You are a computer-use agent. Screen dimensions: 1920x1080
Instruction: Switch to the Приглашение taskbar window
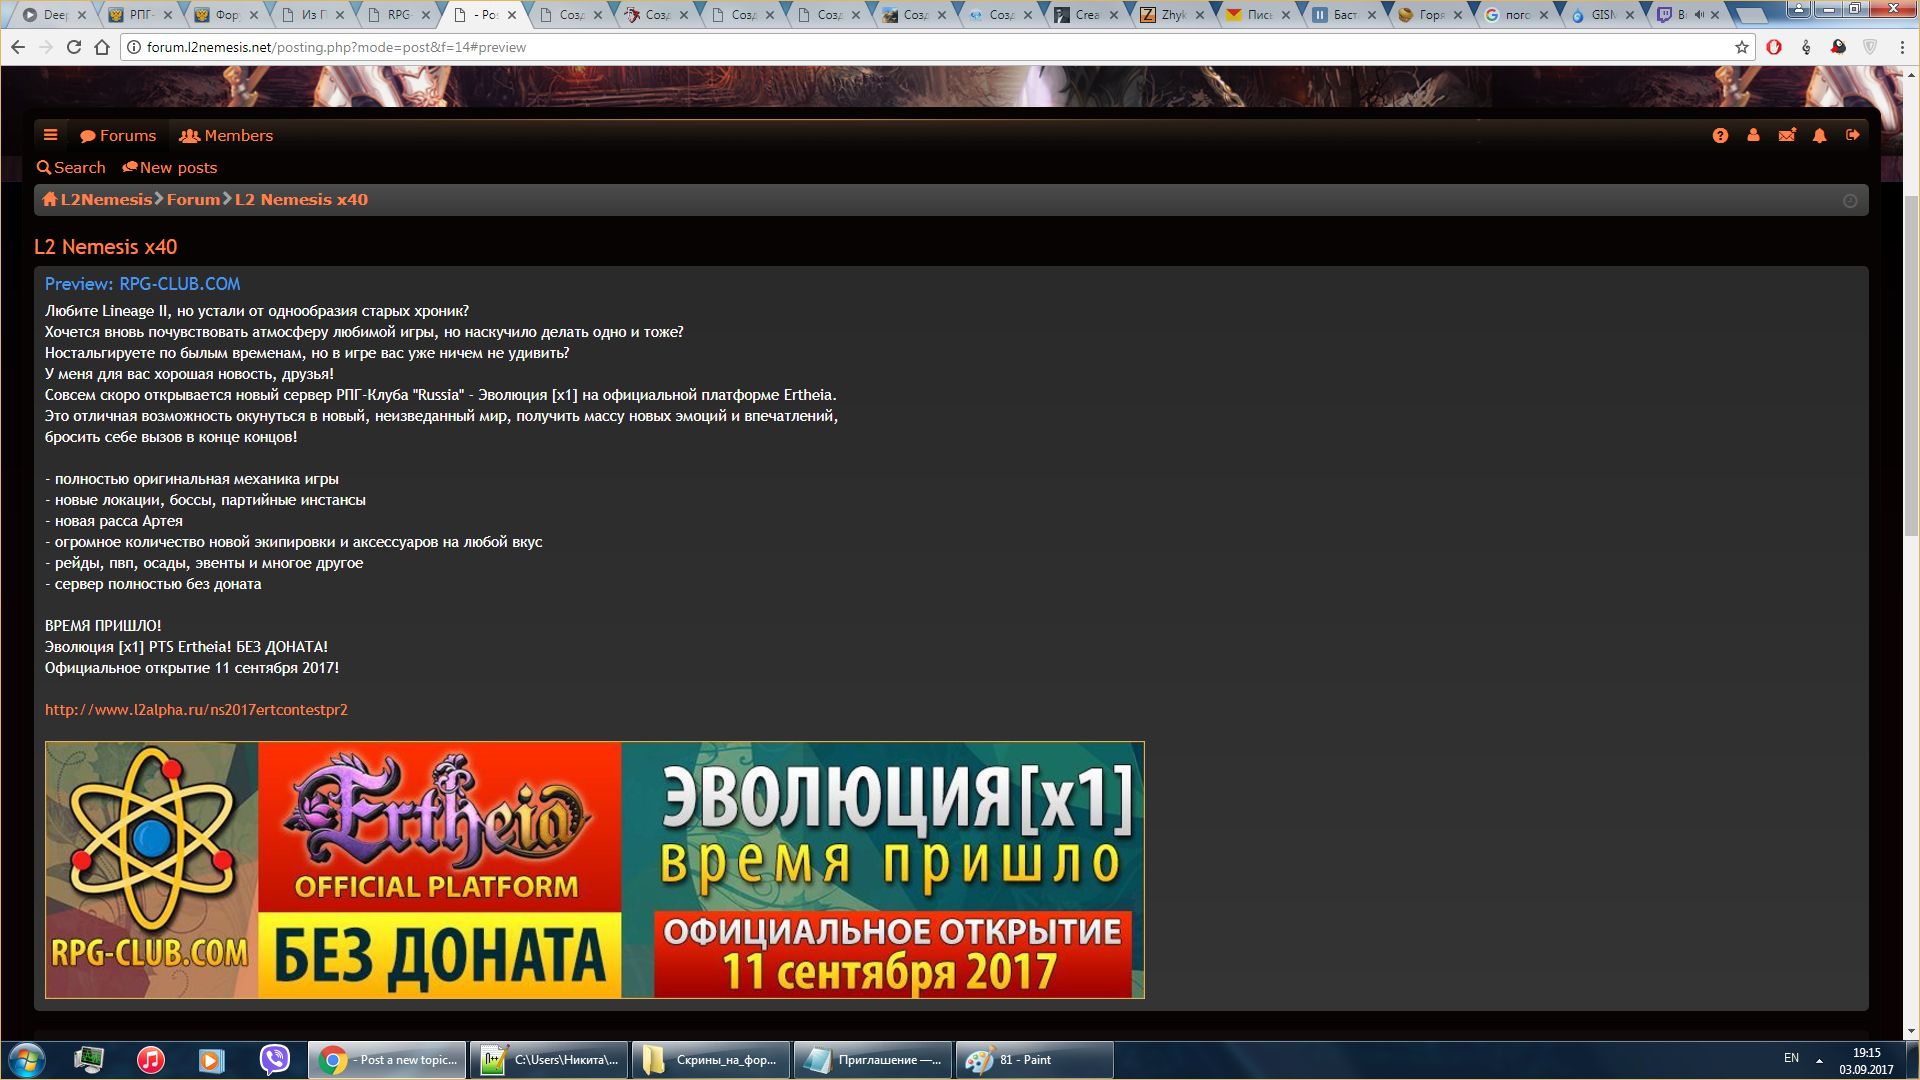pos(873,1060)
